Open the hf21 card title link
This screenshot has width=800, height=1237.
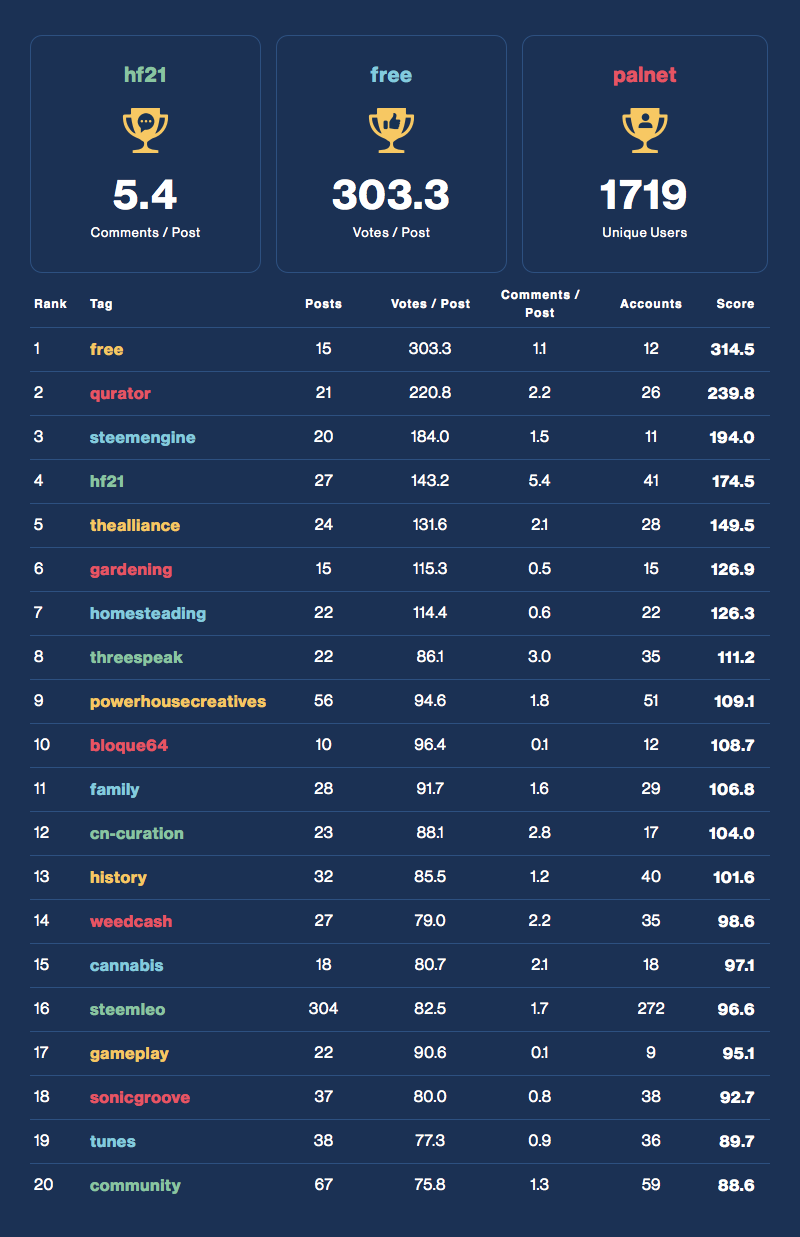tap(145, 75)
